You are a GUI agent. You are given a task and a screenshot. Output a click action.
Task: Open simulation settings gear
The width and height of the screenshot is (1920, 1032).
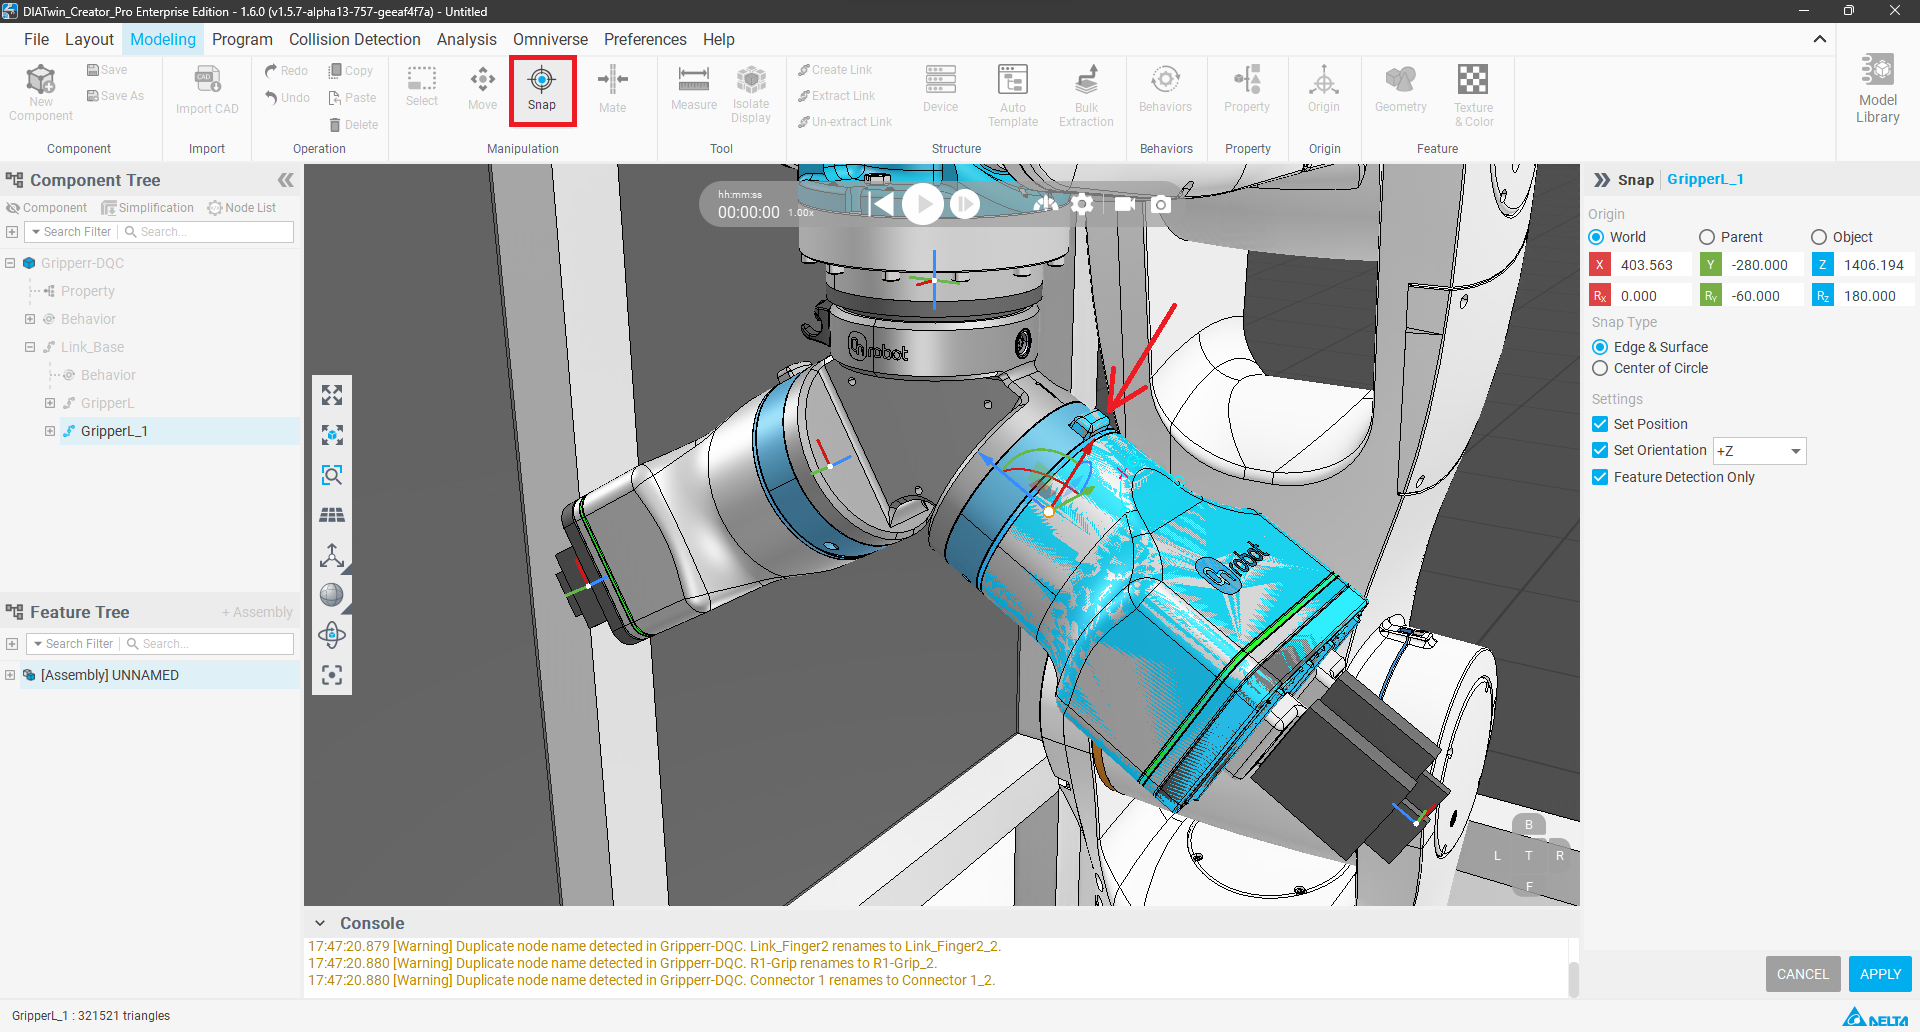1082,204
